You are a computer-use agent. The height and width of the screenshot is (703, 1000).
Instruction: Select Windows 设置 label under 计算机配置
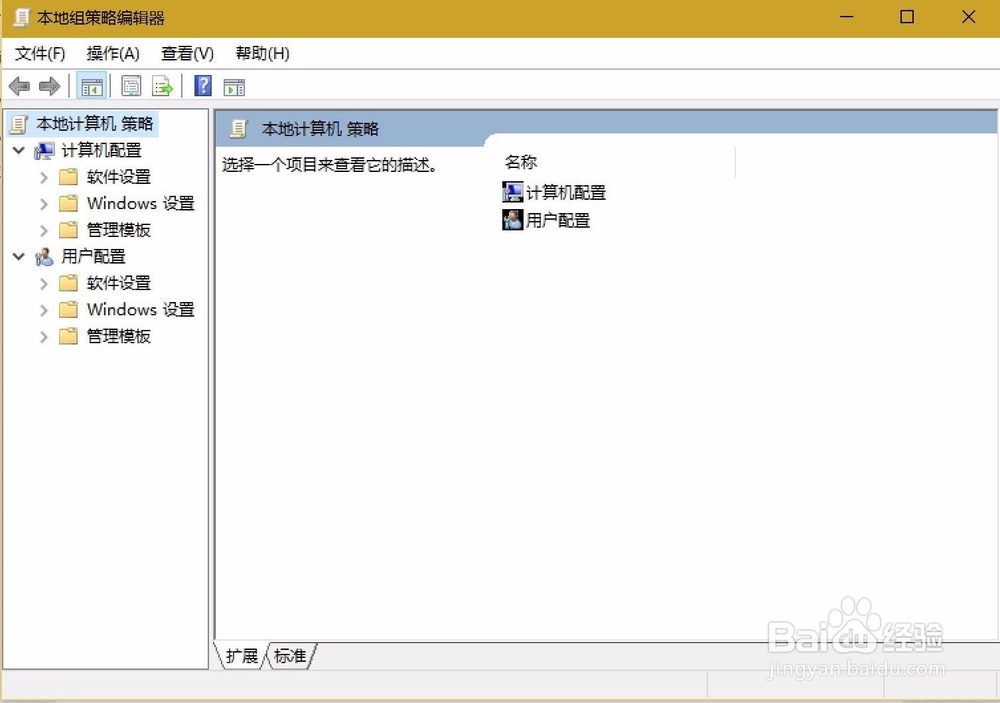click(140, 204)
